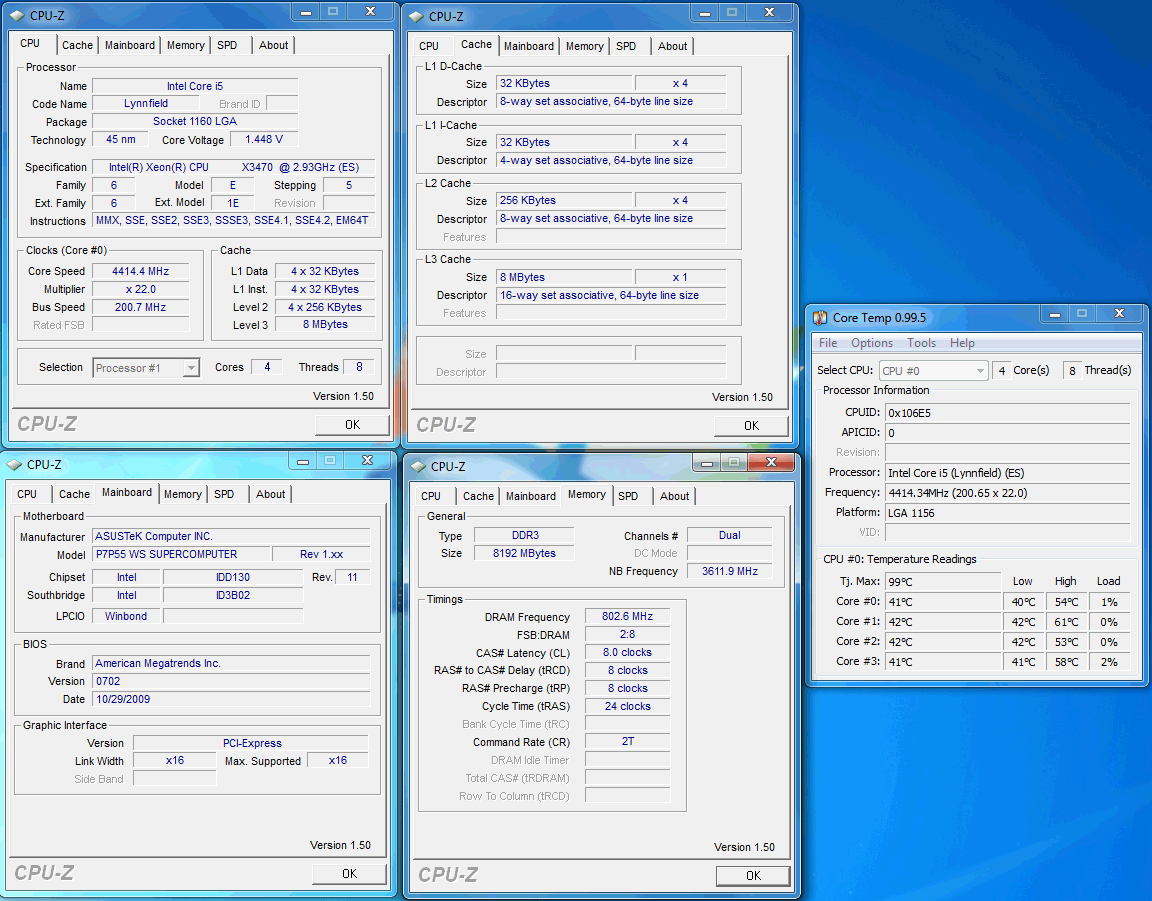Click the graphic interface version "PCI-Express"

(251, 743)
